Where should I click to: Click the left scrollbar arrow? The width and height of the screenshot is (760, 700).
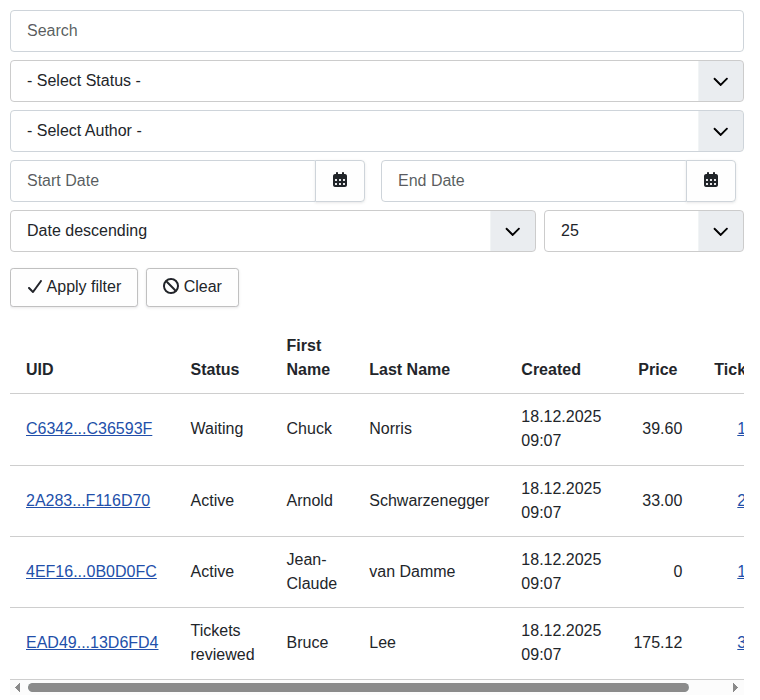[x=17, y=688]
